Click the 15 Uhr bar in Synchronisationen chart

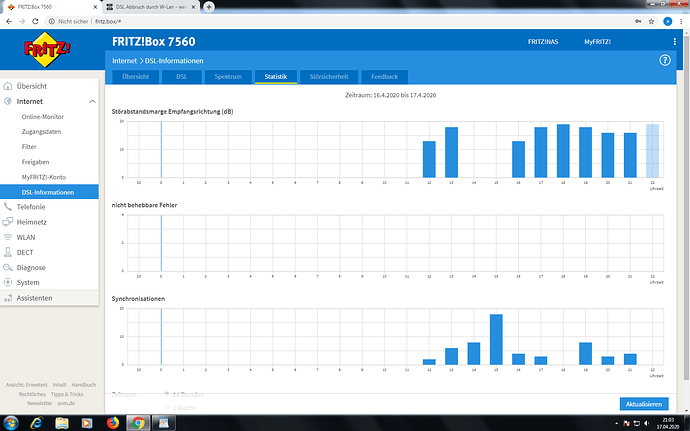click(496, 339)
